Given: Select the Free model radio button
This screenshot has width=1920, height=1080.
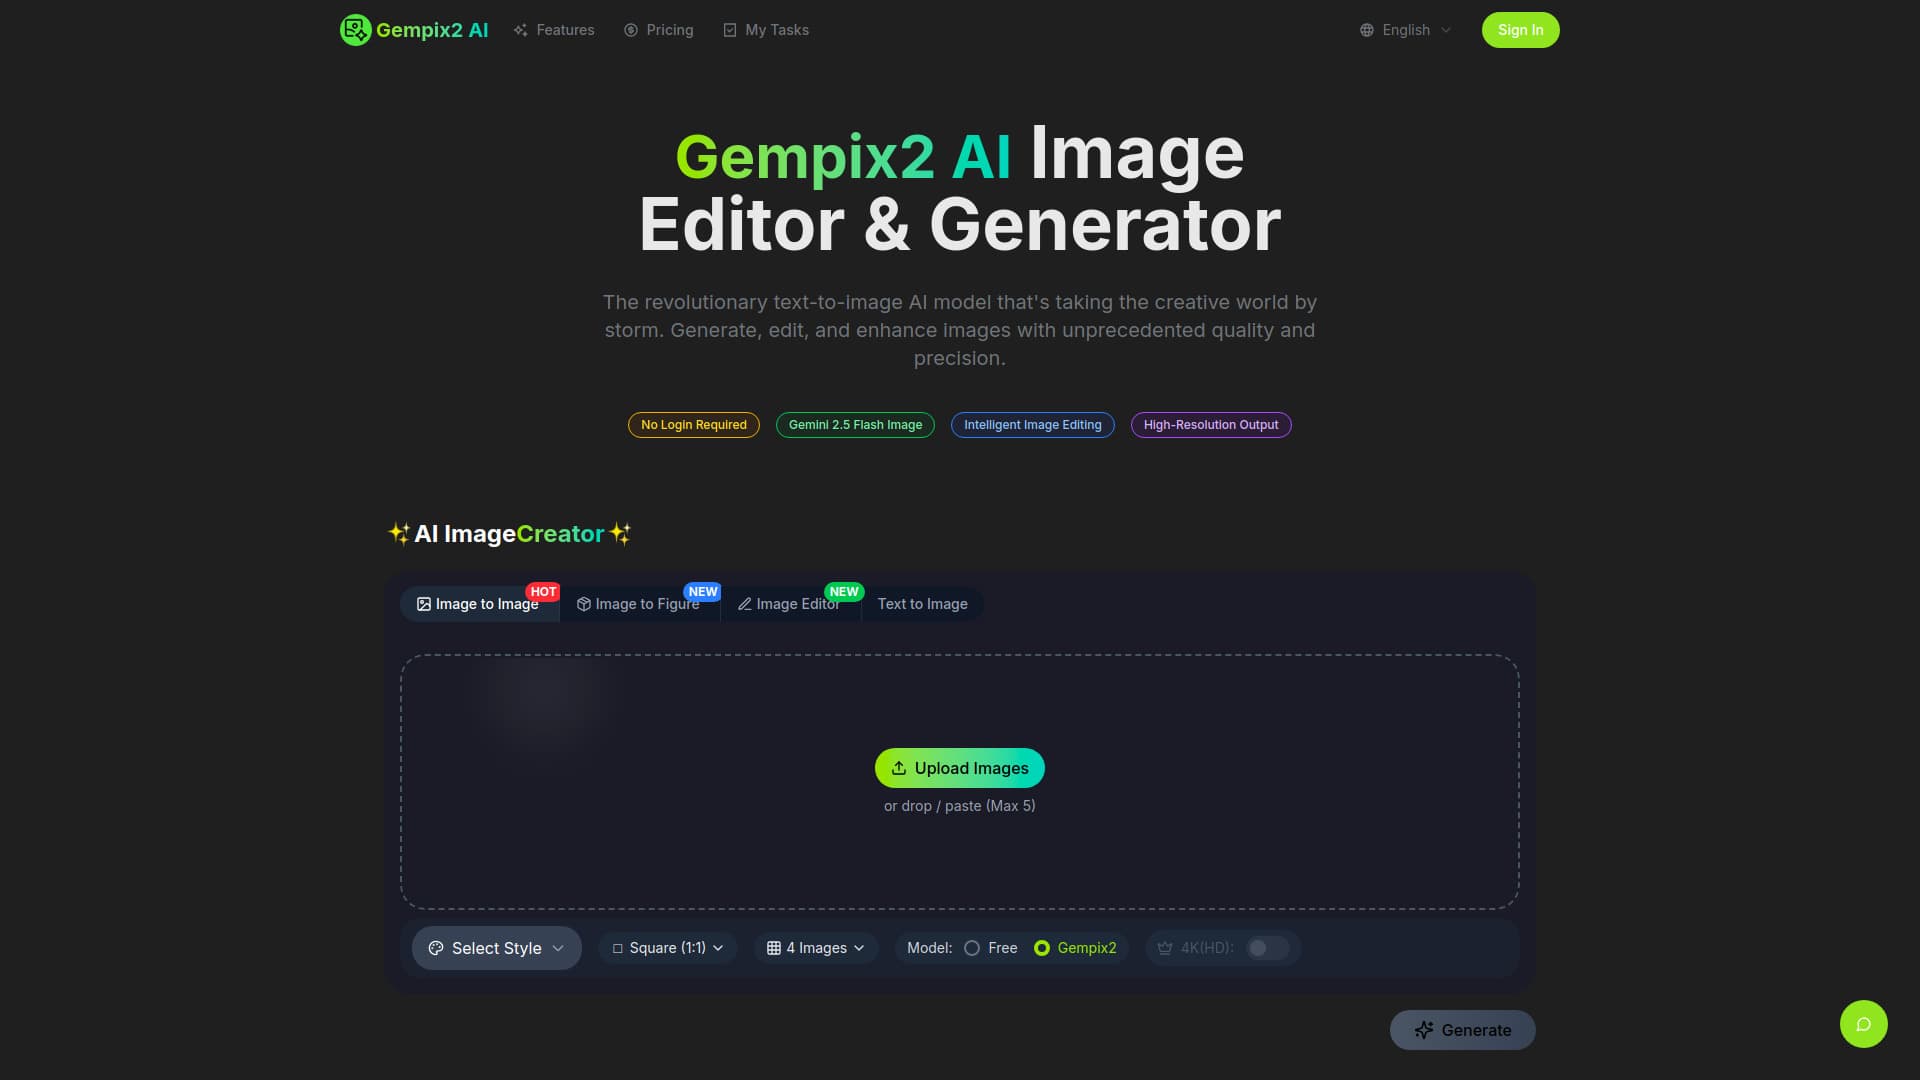Looking at the screenshot, I should 971,947.
